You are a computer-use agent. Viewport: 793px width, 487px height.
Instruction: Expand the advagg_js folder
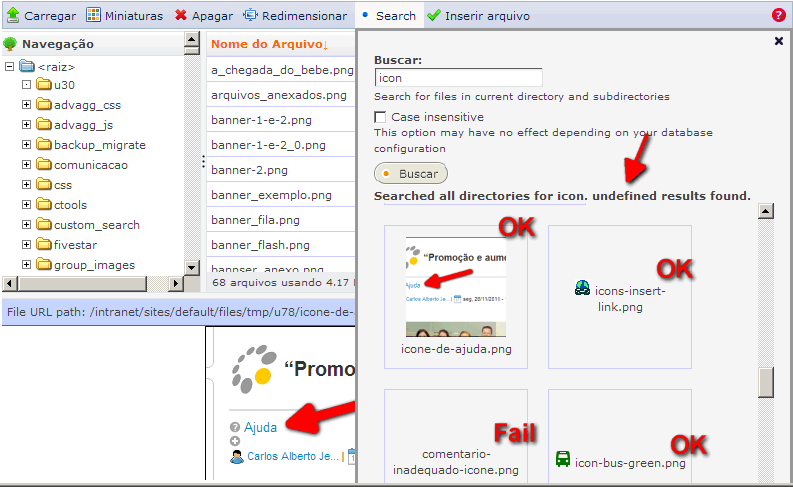(26, 124)
